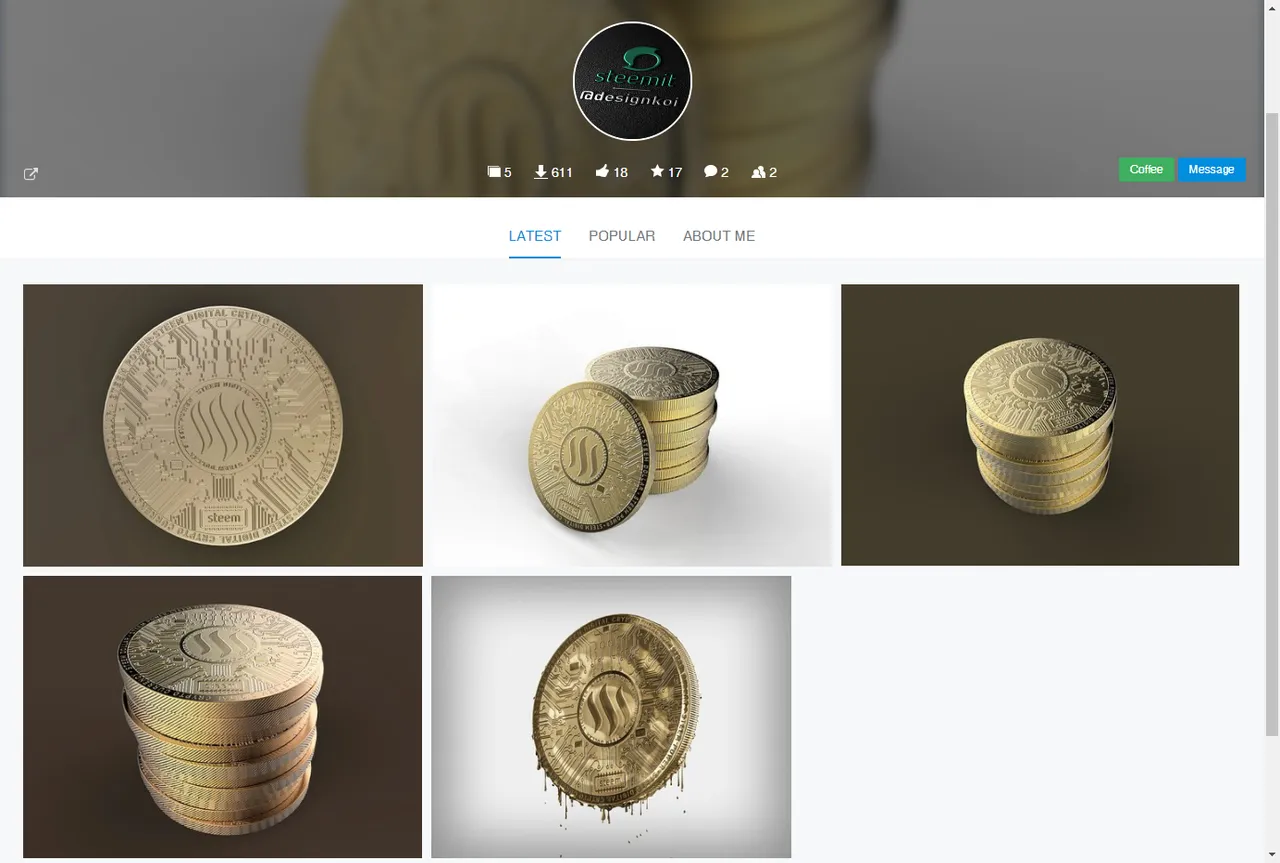Click the blue Message button
This screenshot has width=1280, height=863.
(x=1212, y=170)
